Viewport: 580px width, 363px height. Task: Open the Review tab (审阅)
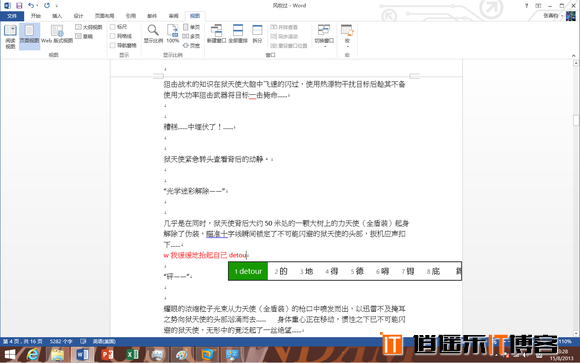173,16
